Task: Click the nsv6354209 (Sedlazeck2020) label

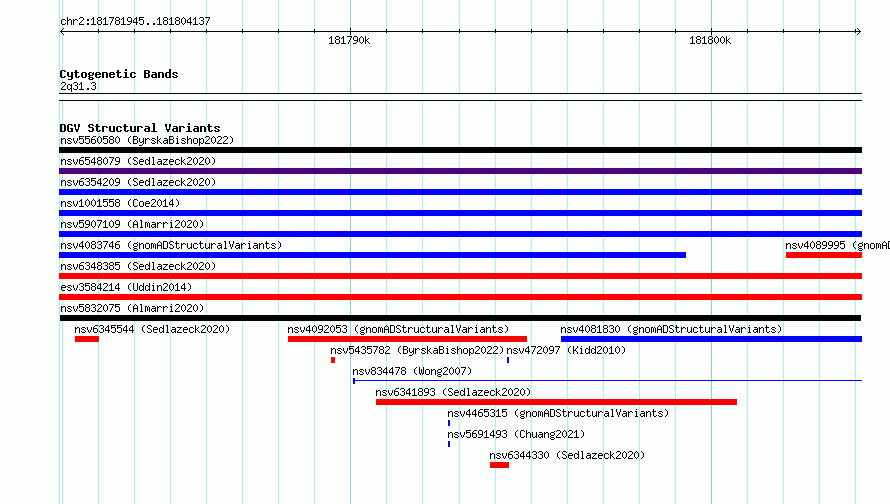Action: click(x=138, y=182)
